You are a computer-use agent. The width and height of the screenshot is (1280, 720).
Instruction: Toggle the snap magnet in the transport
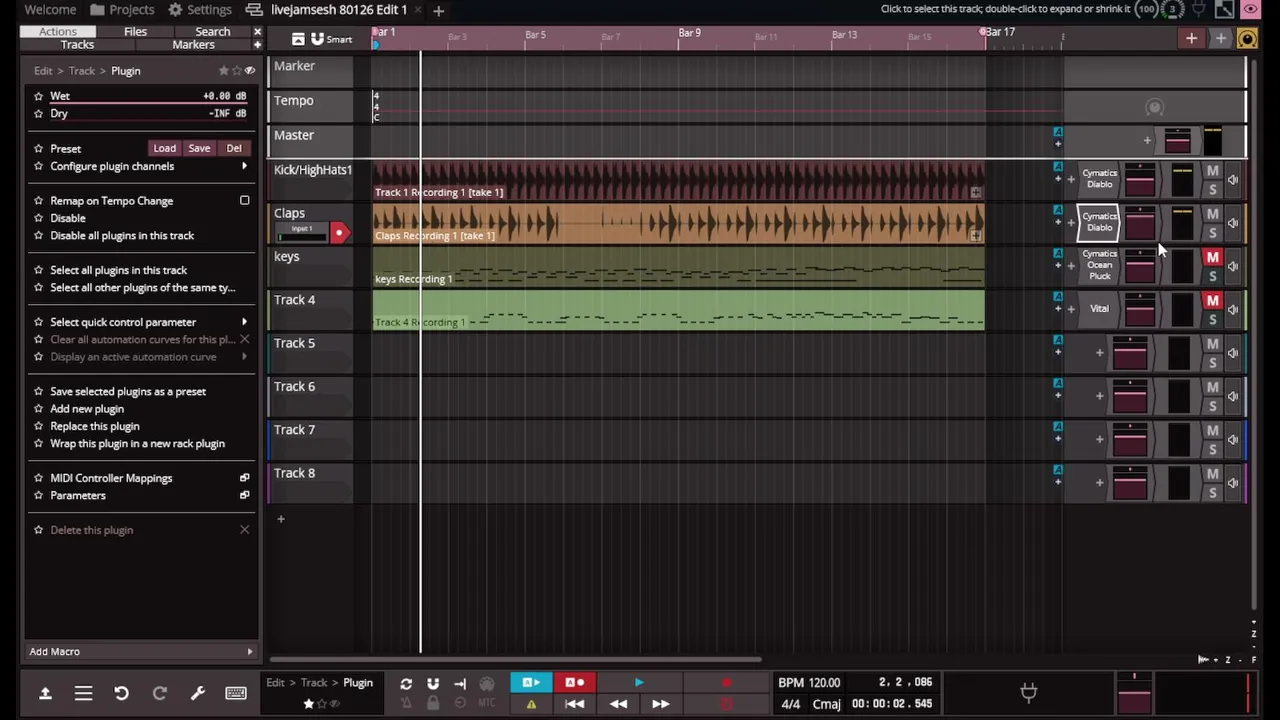(x=433, y=684)
